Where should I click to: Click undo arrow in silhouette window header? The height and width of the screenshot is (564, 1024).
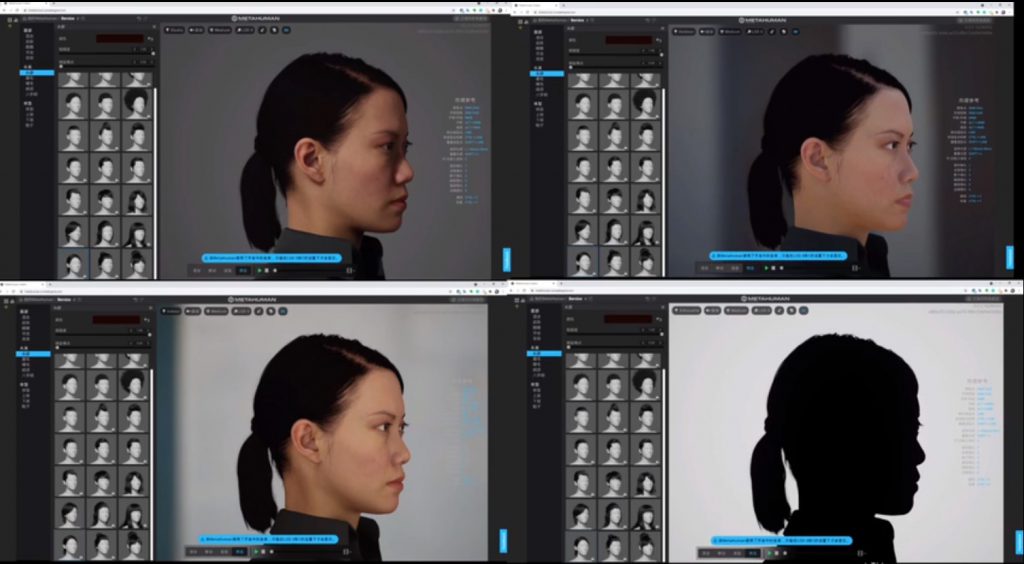647,298
